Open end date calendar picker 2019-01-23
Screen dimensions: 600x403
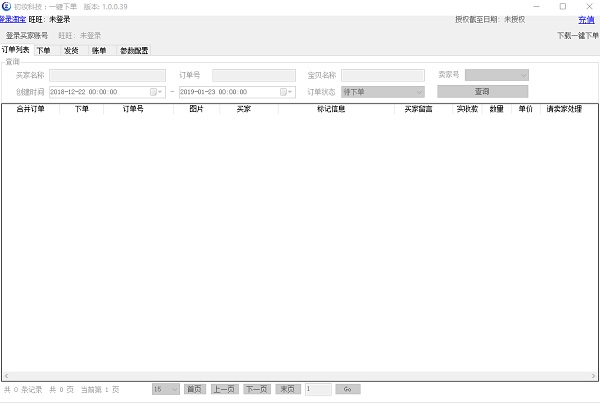point(286,92)
